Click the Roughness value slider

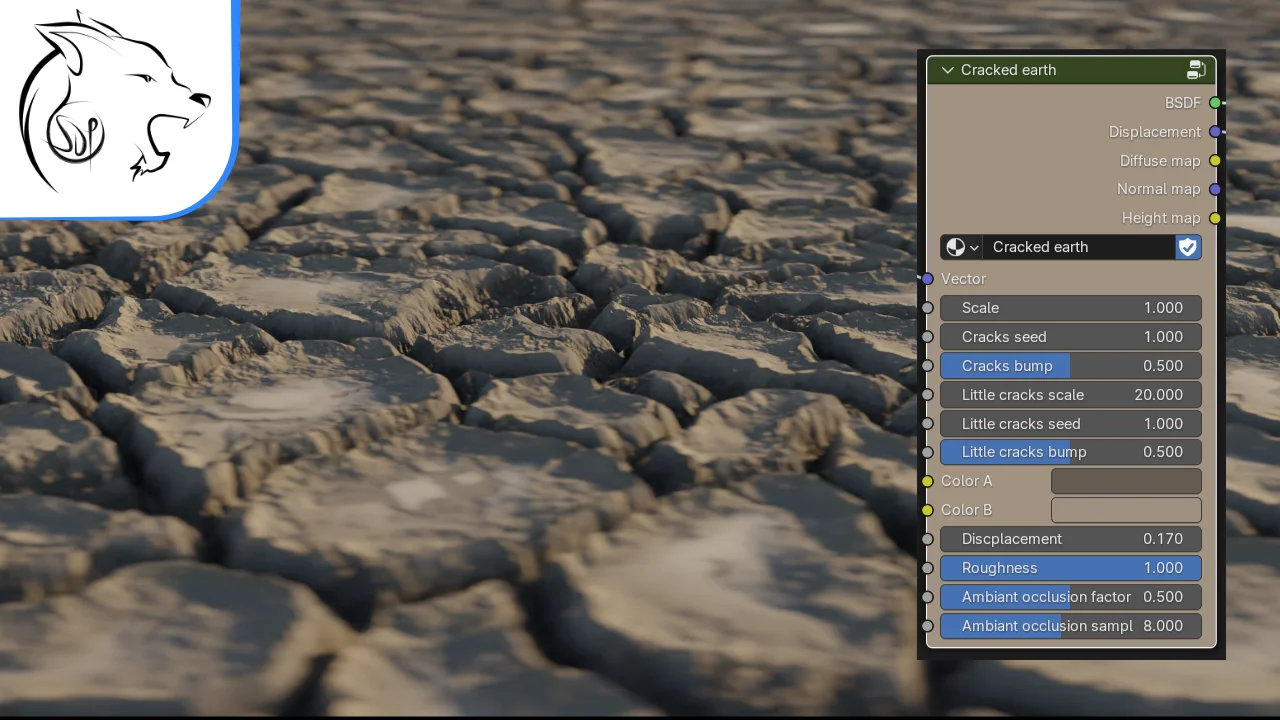(1070, 568)
